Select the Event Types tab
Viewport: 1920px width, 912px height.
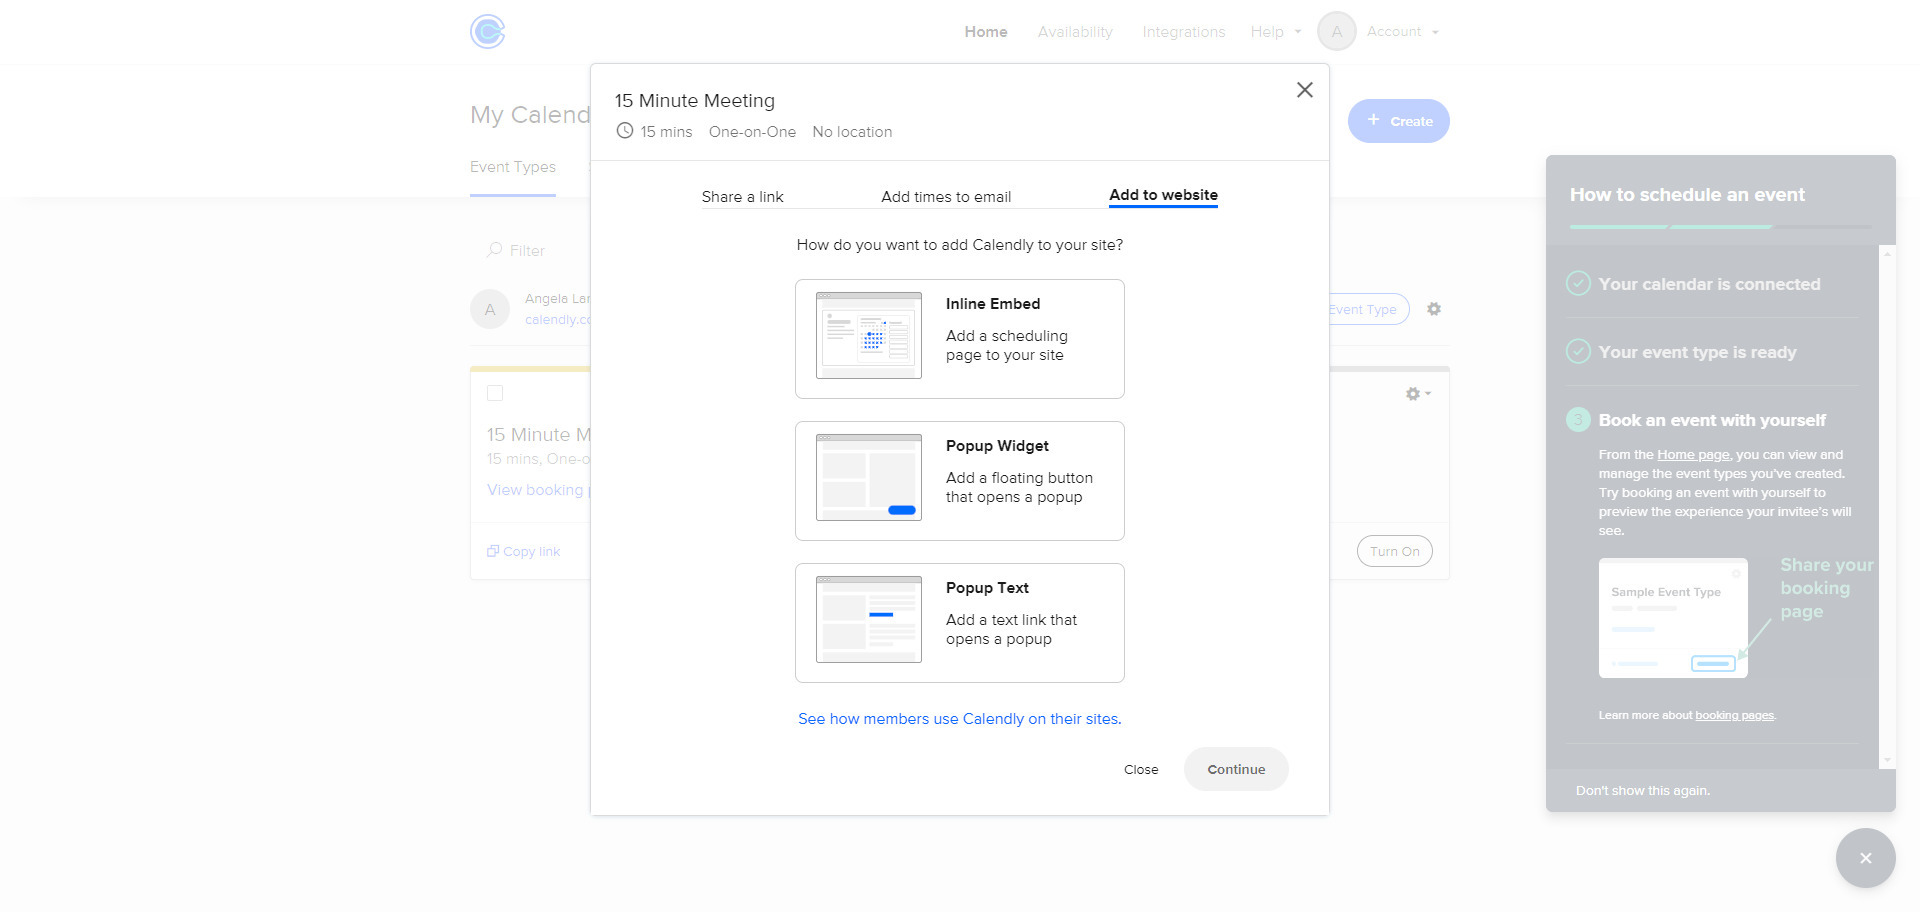pos(513,167)
